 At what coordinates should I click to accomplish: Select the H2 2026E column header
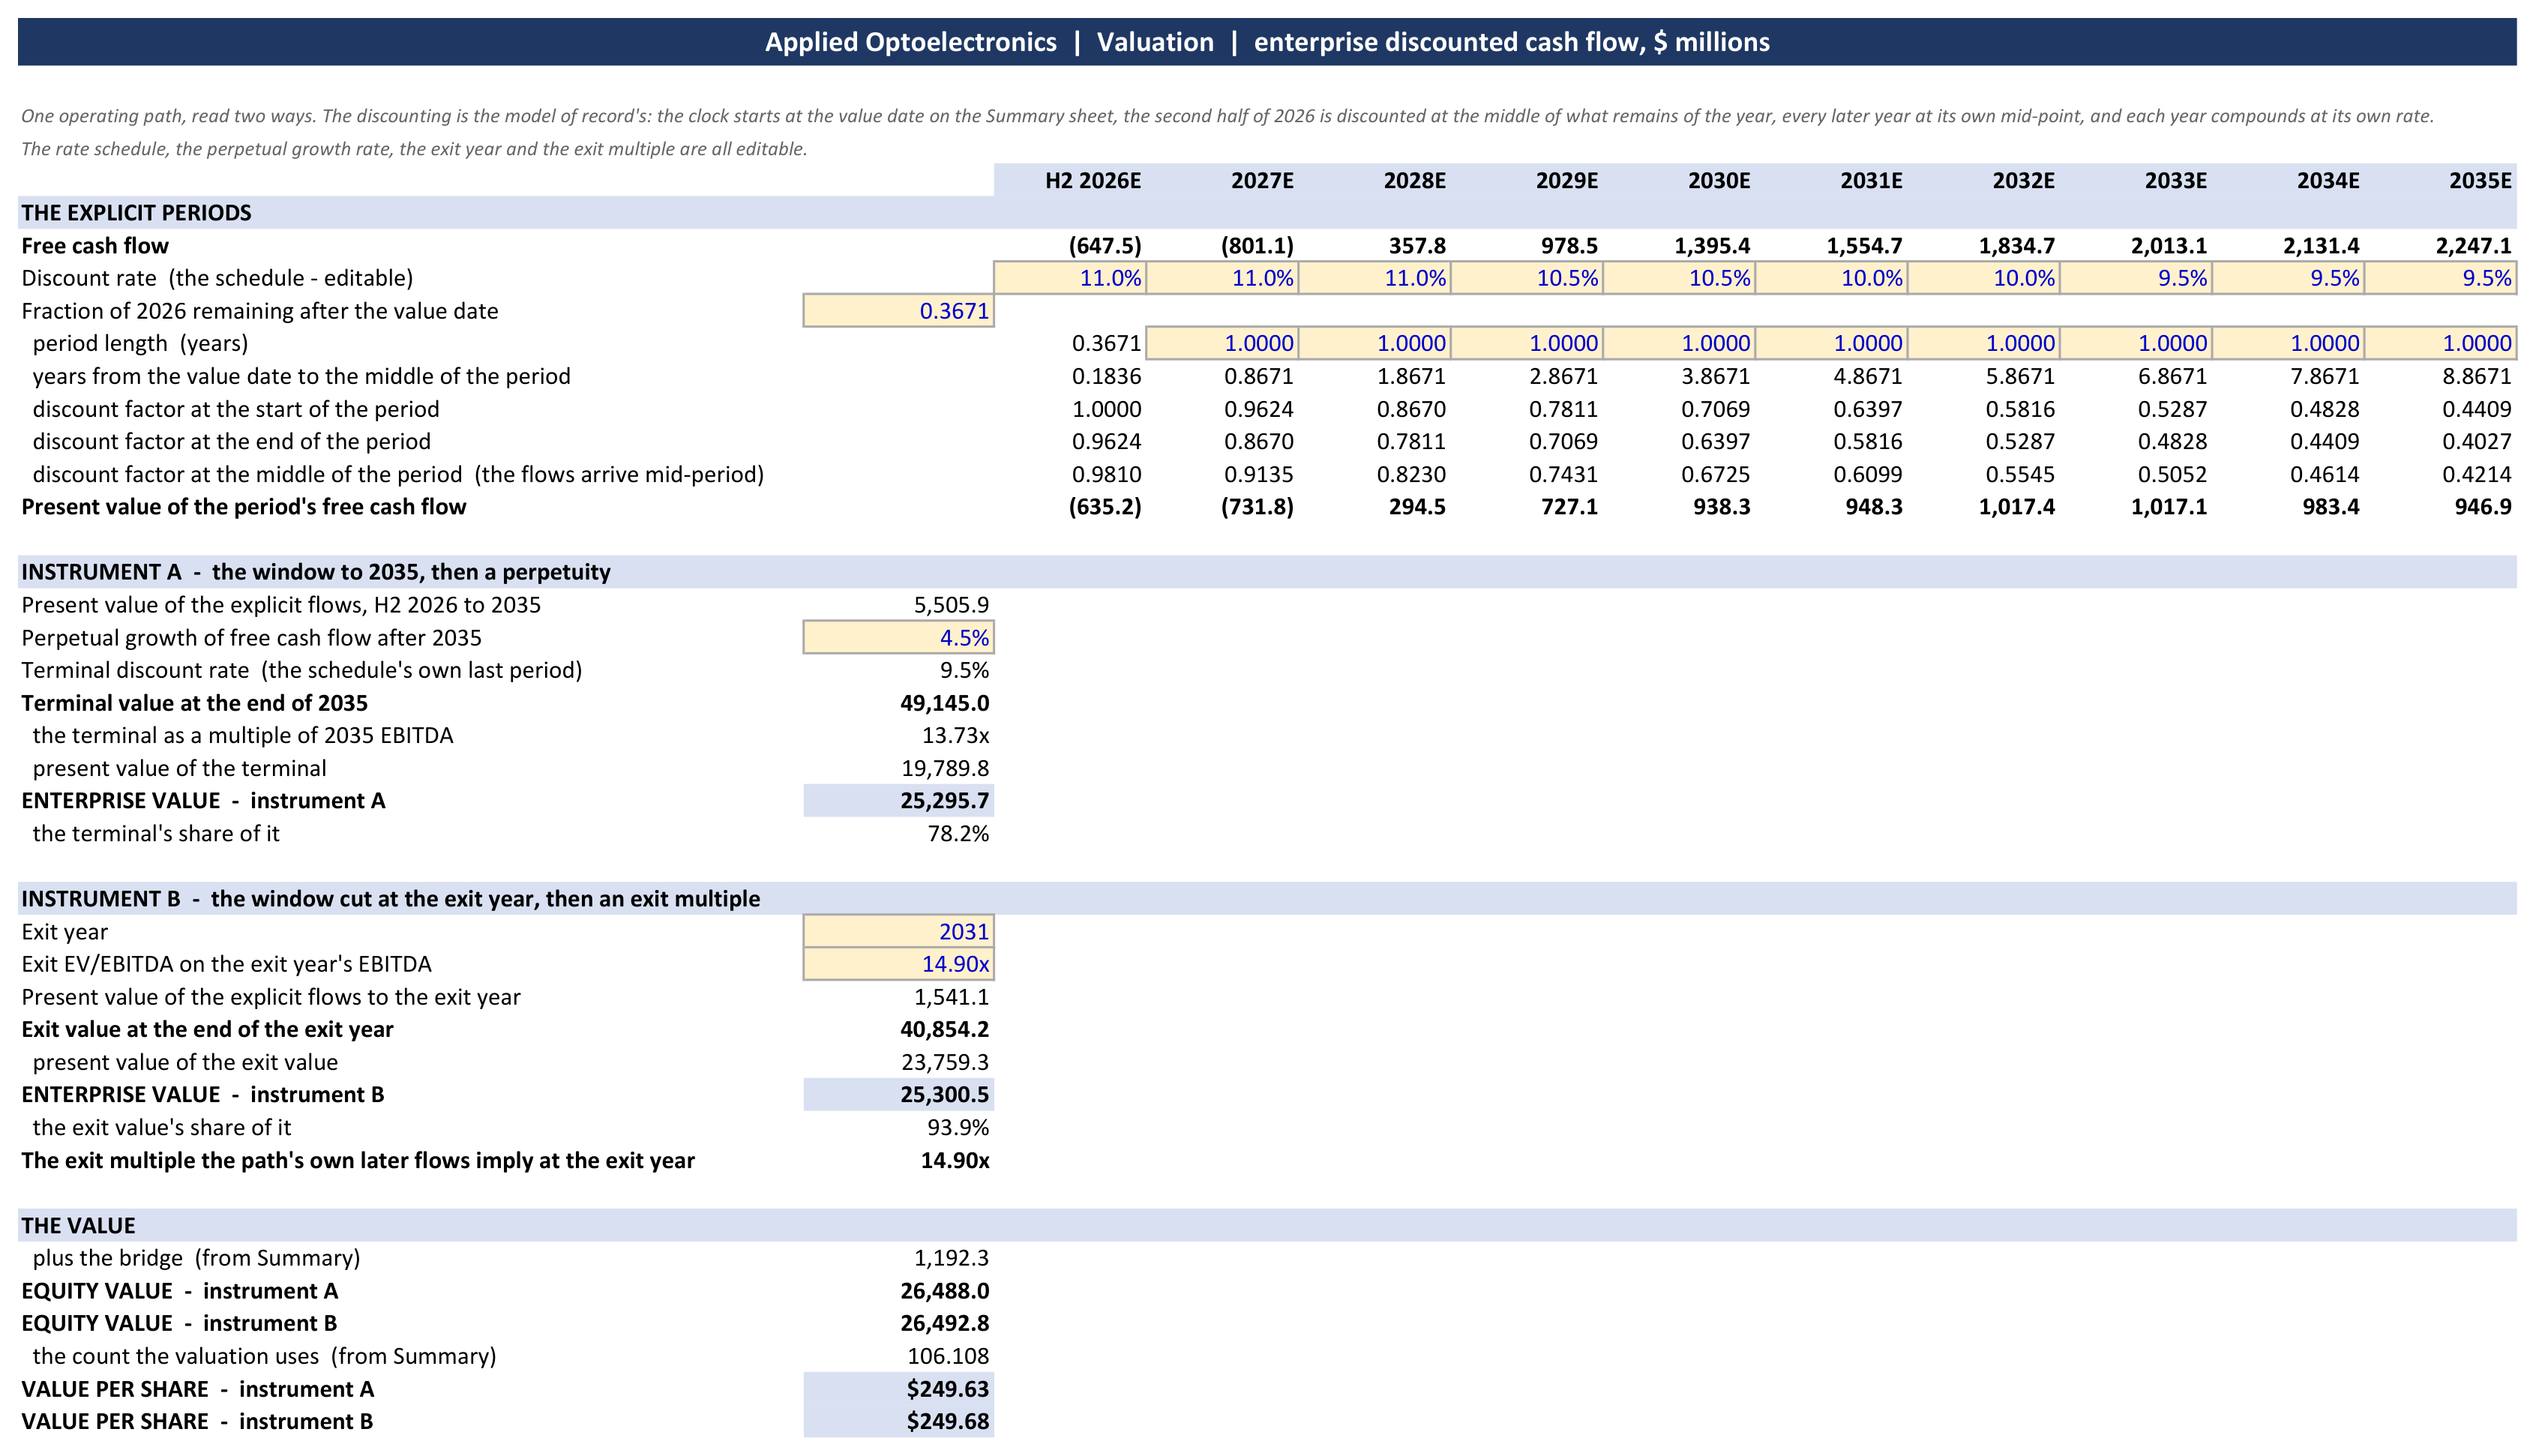[1093, 181]
